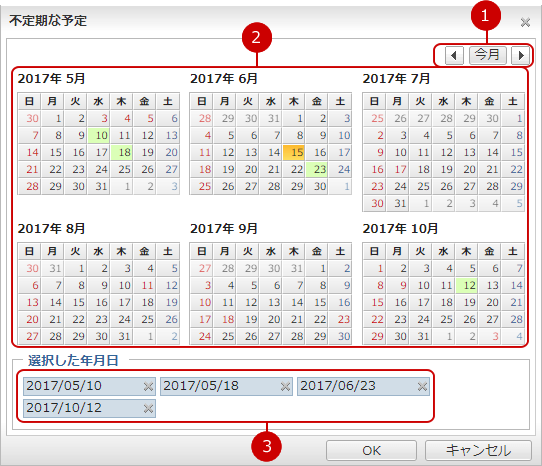Remove selected date 2017/06/23
Viewport: 542px width, 466px height.
click(x=422, y=386)
